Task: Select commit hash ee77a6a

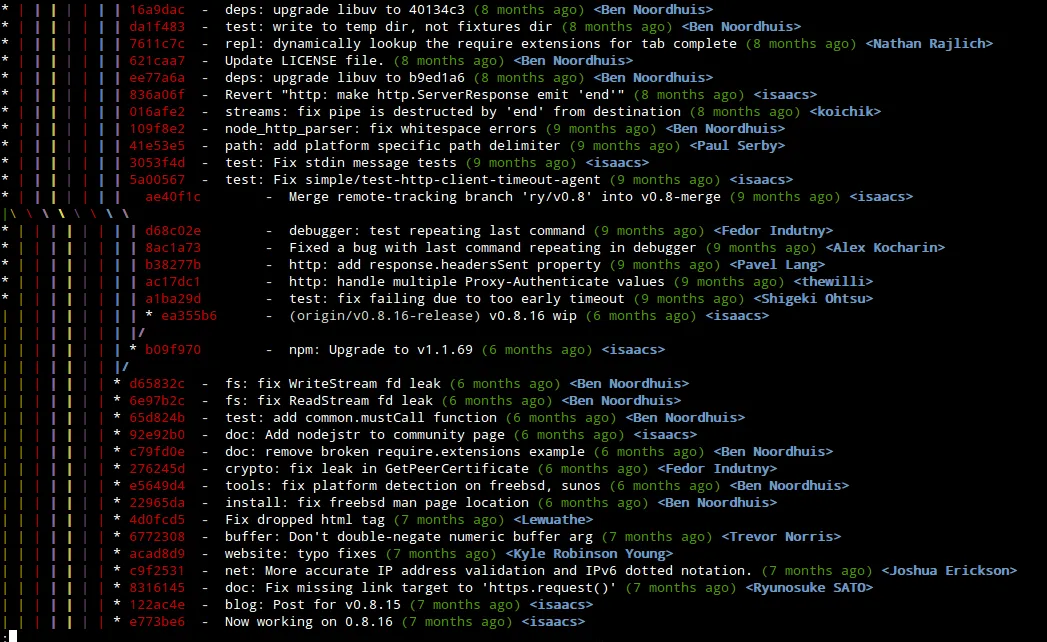Action: click(157, 77)
